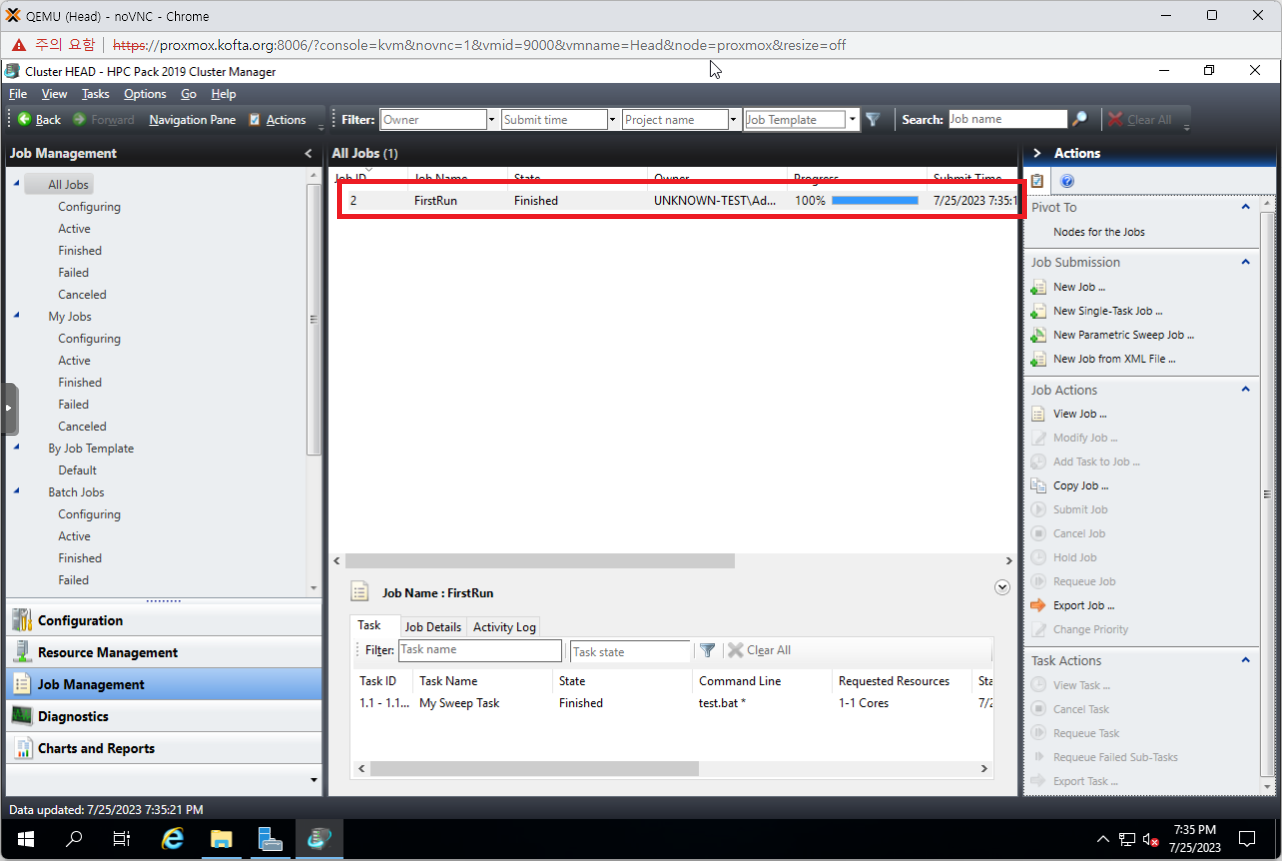Click the task filter funnel icon

[x=708, y=650]
